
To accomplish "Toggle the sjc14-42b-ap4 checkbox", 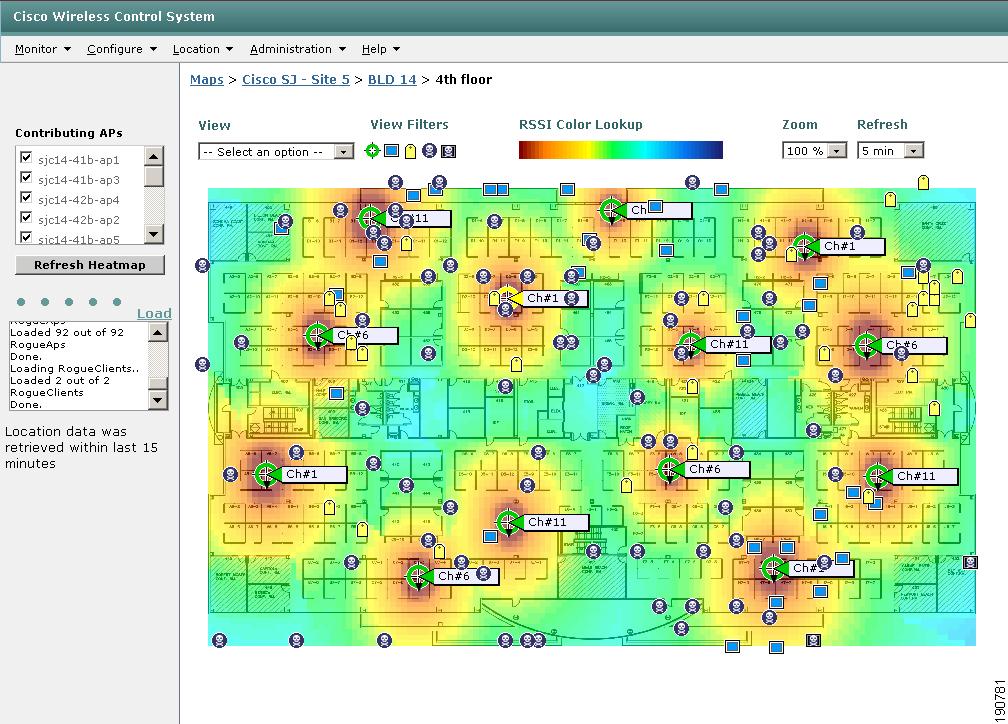I will pyautogui.click(x=26, y=197).
